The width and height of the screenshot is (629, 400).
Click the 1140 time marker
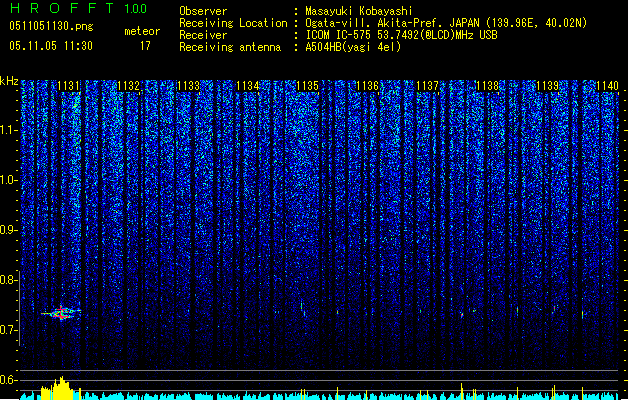point(607,86)
